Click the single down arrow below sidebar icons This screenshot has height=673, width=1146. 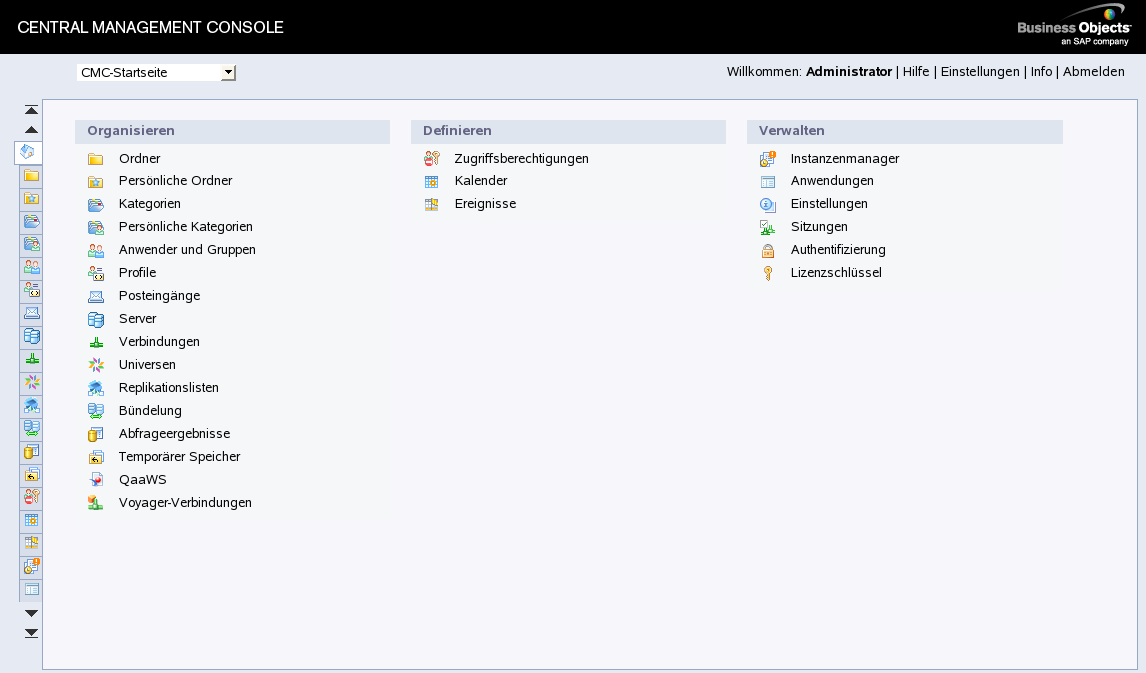pyautogui.click(x=31, y=613)
